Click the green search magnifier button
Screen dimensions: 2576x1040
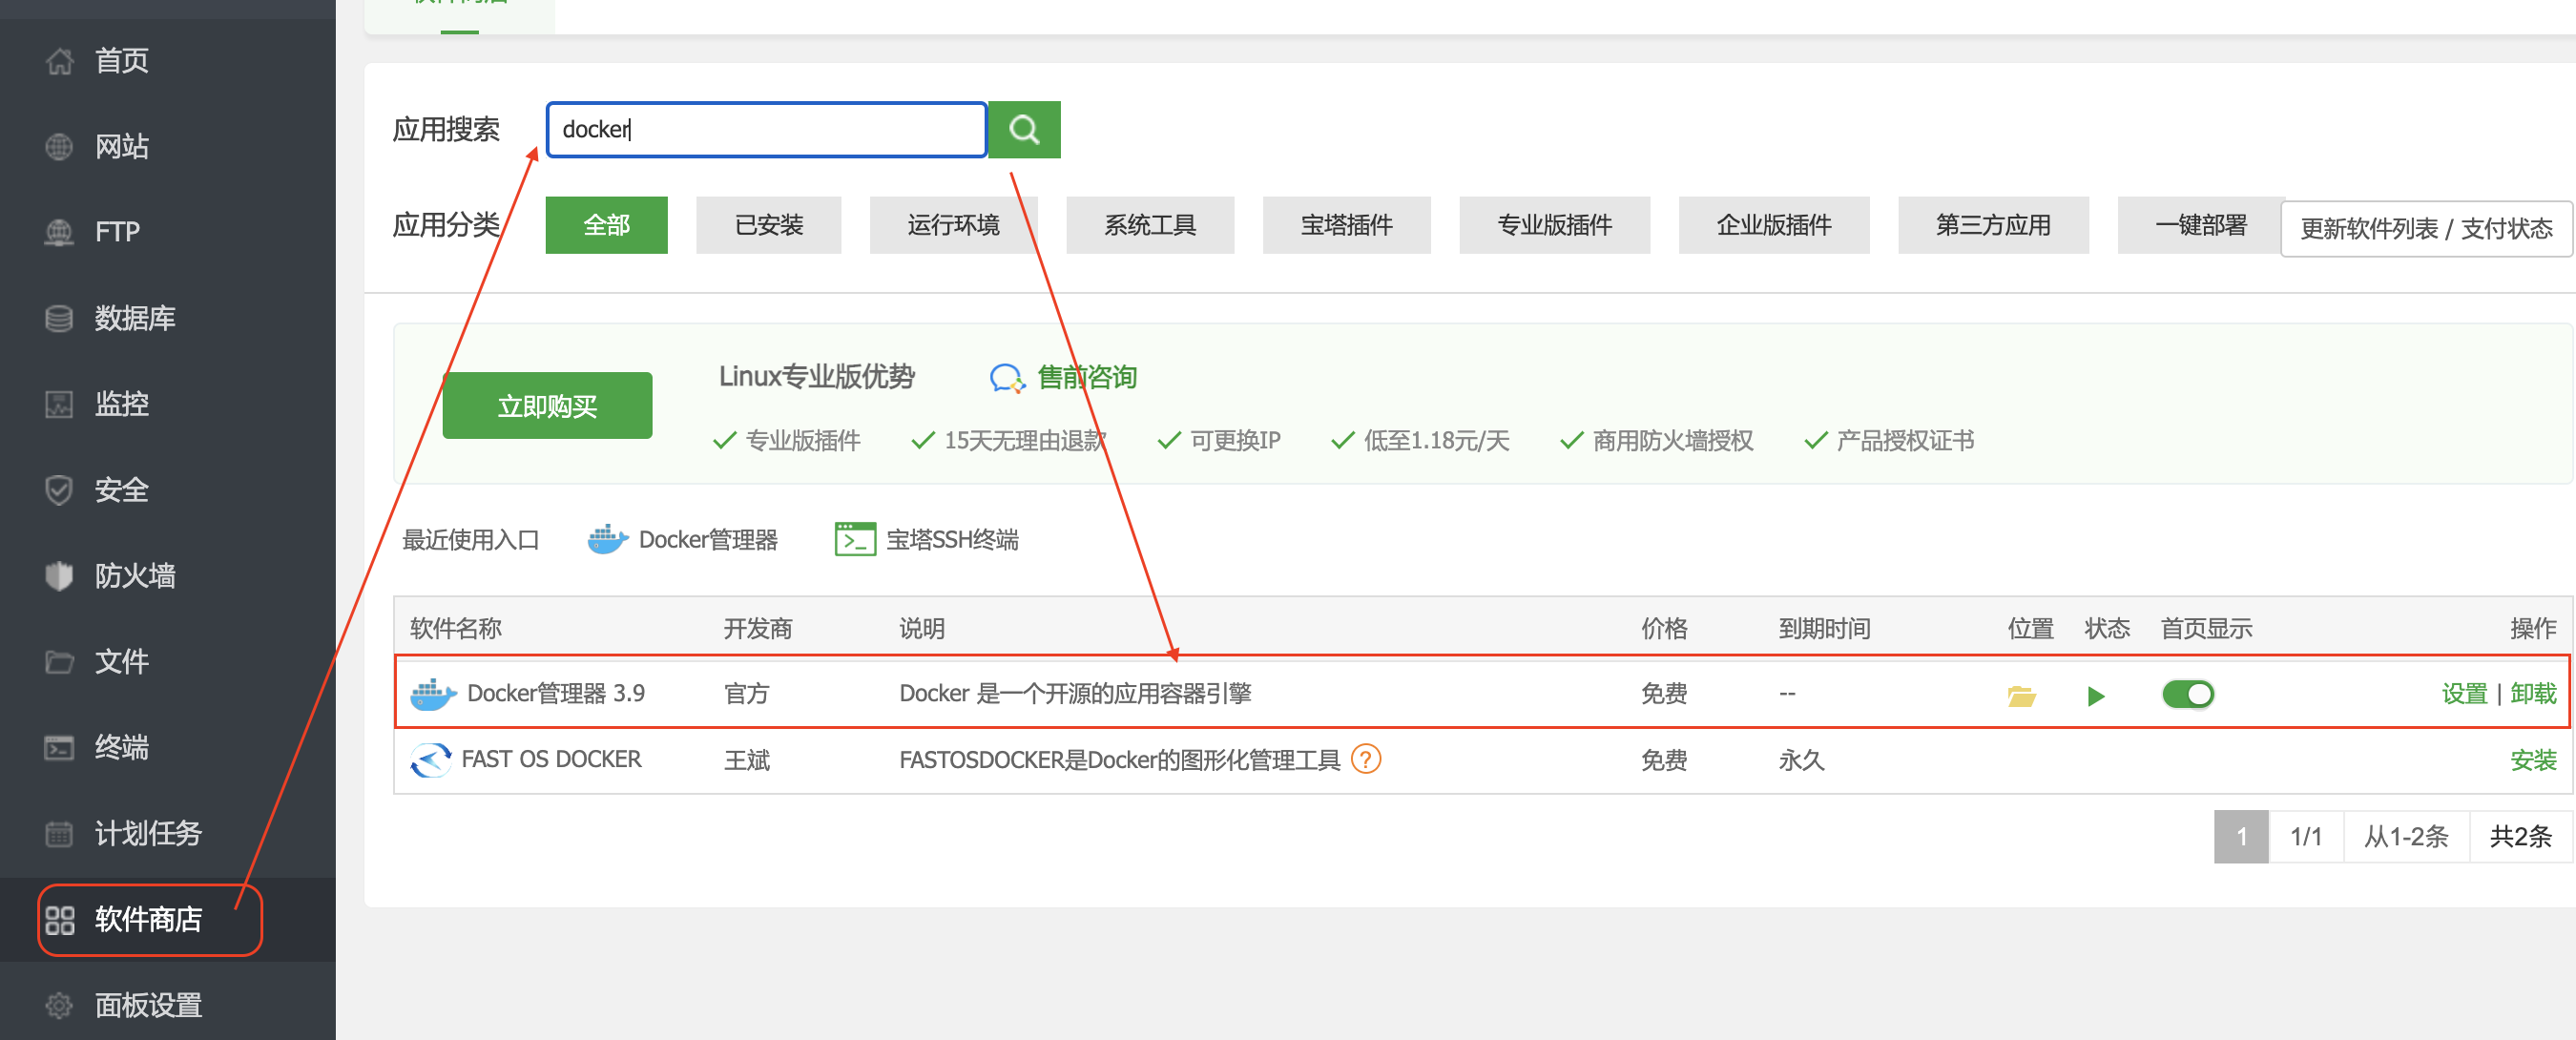(x=1023, y=130)
